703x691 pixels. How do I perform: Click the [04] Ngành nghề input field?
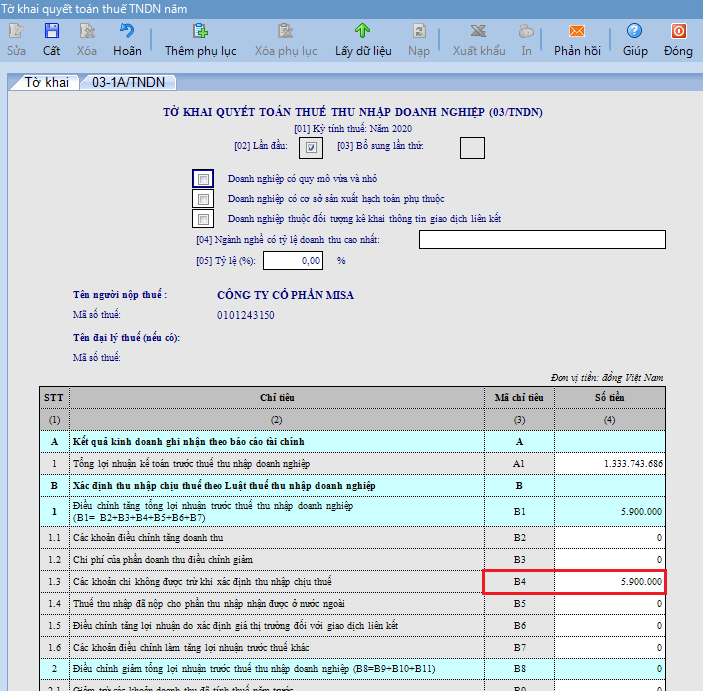click(542, 239)
